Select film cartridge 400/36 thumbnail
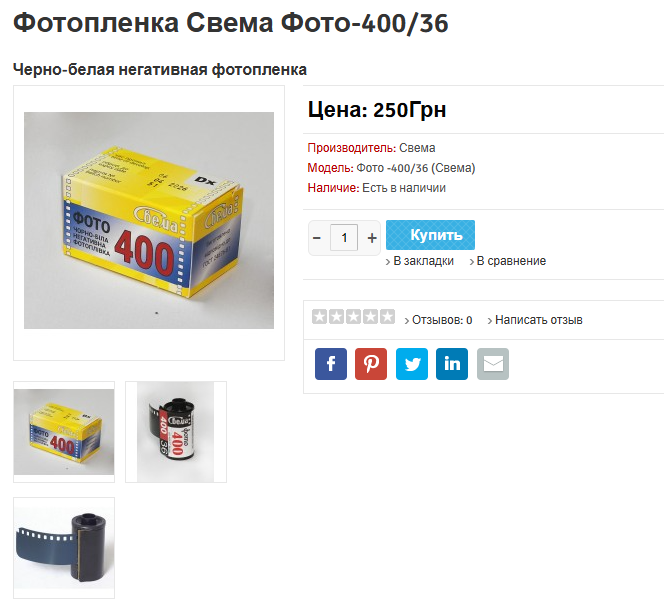 [176, 432]
